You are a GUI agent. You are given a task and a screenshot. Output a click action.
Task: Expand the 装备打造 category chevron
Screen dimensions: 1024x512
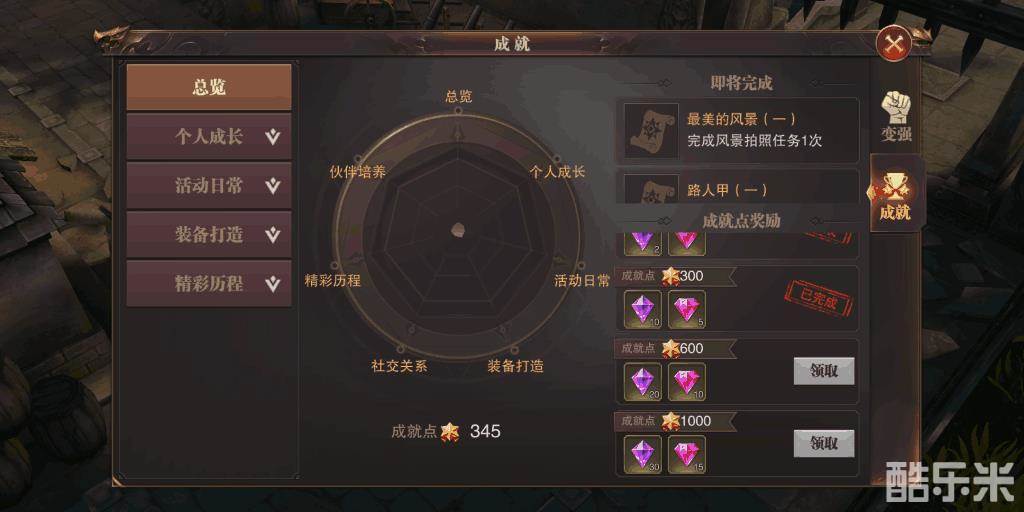(x=273, y=235)
